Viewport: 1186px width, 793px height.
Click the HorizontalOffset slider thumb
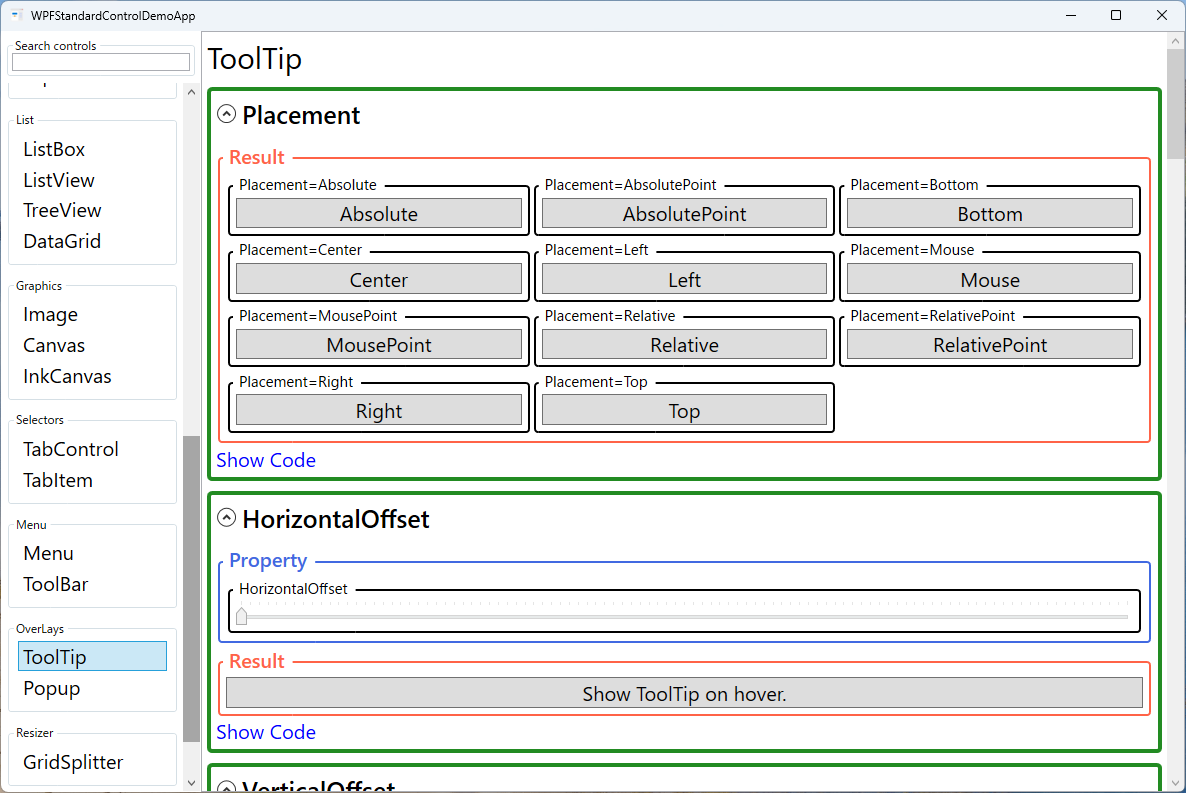241,616
